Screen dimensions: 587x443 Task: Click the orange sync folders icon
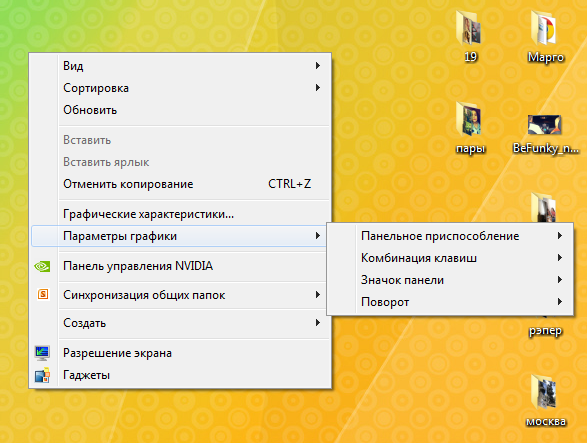tap(43, 294)
